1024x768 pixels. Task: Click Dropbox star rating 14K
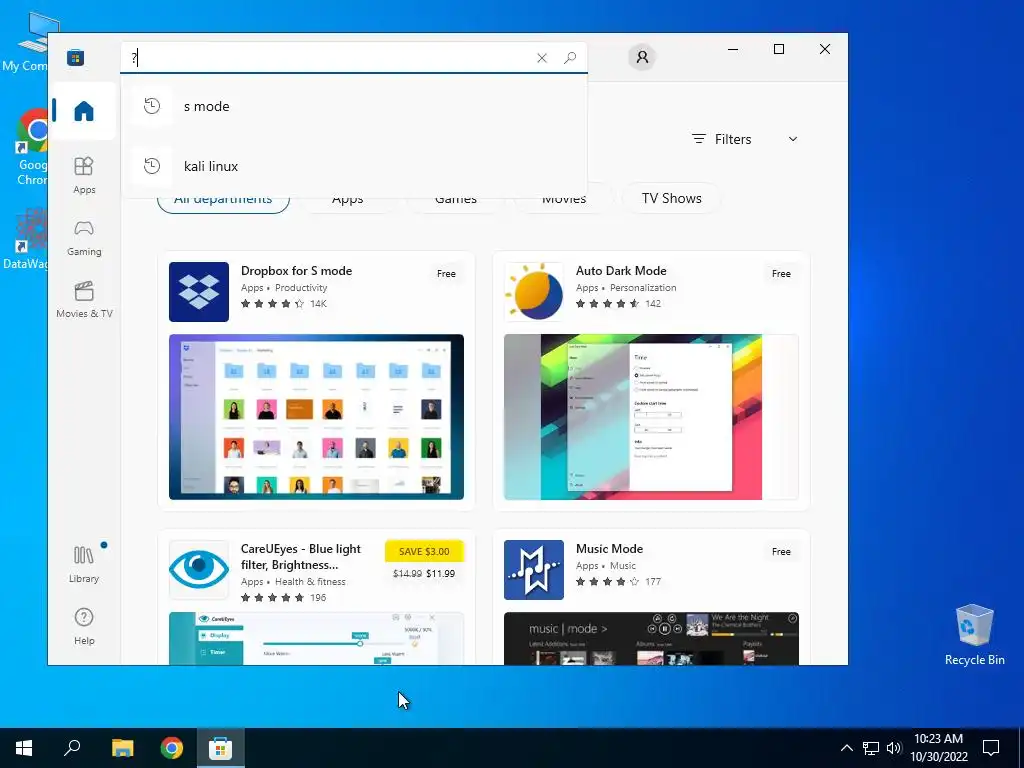284,304
